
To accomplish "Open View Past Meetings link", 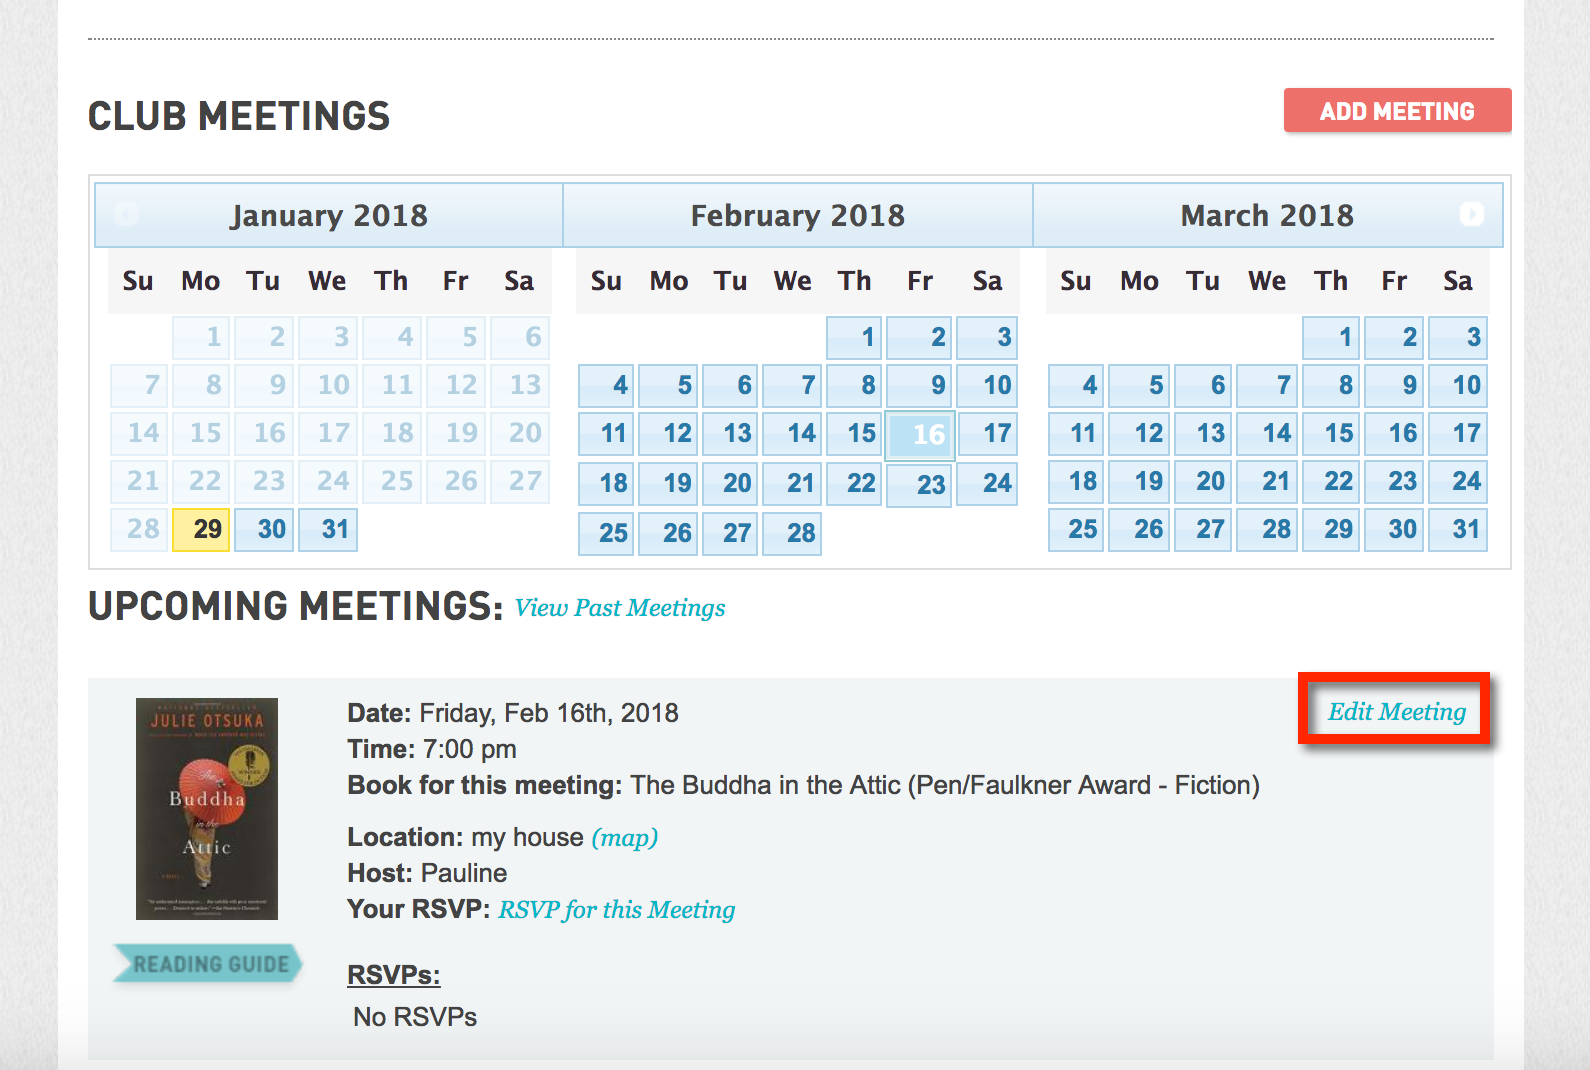I will click(x=620, y=608).
